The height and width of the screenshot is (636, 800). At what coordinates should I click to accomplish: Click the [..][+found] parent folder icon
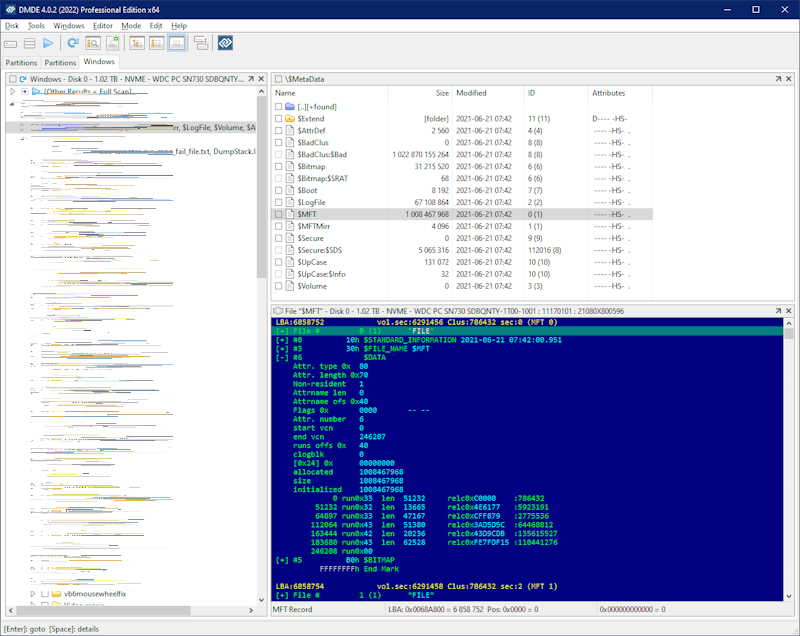tap(290, 107)
